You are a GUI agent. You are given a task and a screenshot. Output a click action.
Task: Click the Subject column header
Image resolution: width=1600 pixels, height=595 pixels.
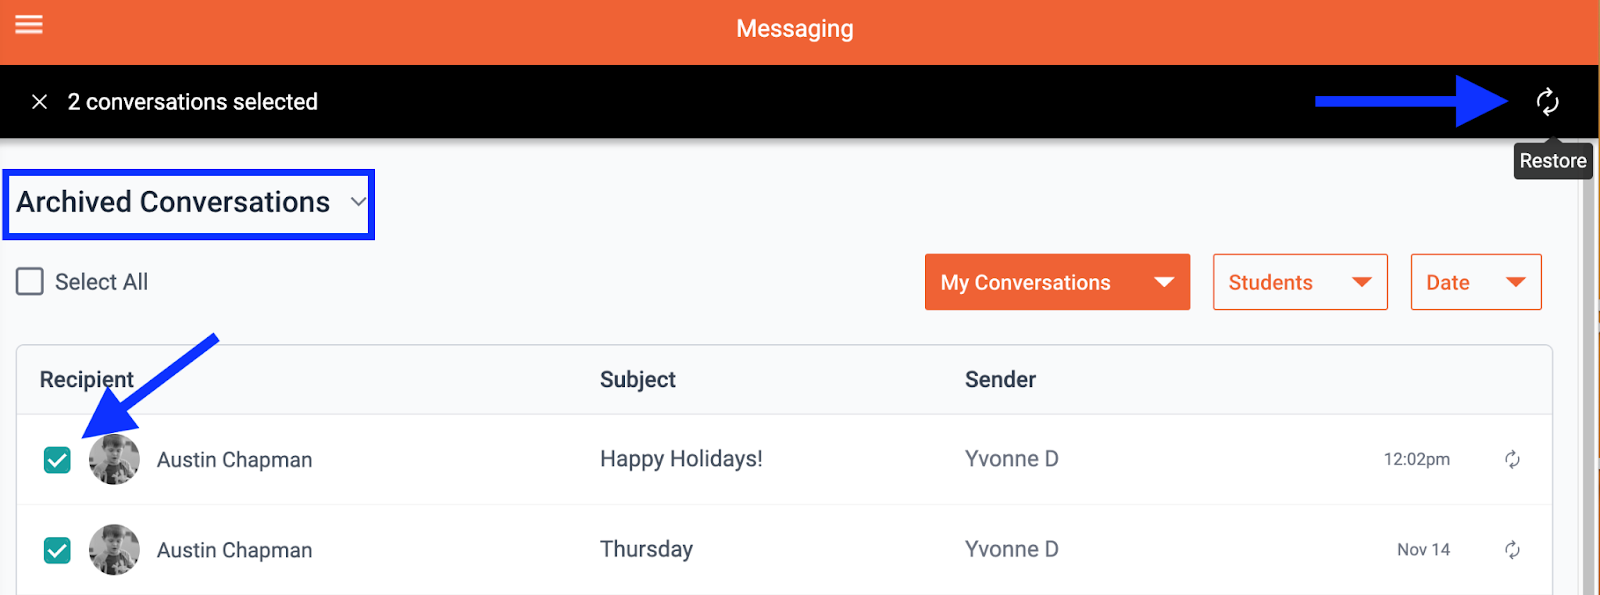(638, 380)
